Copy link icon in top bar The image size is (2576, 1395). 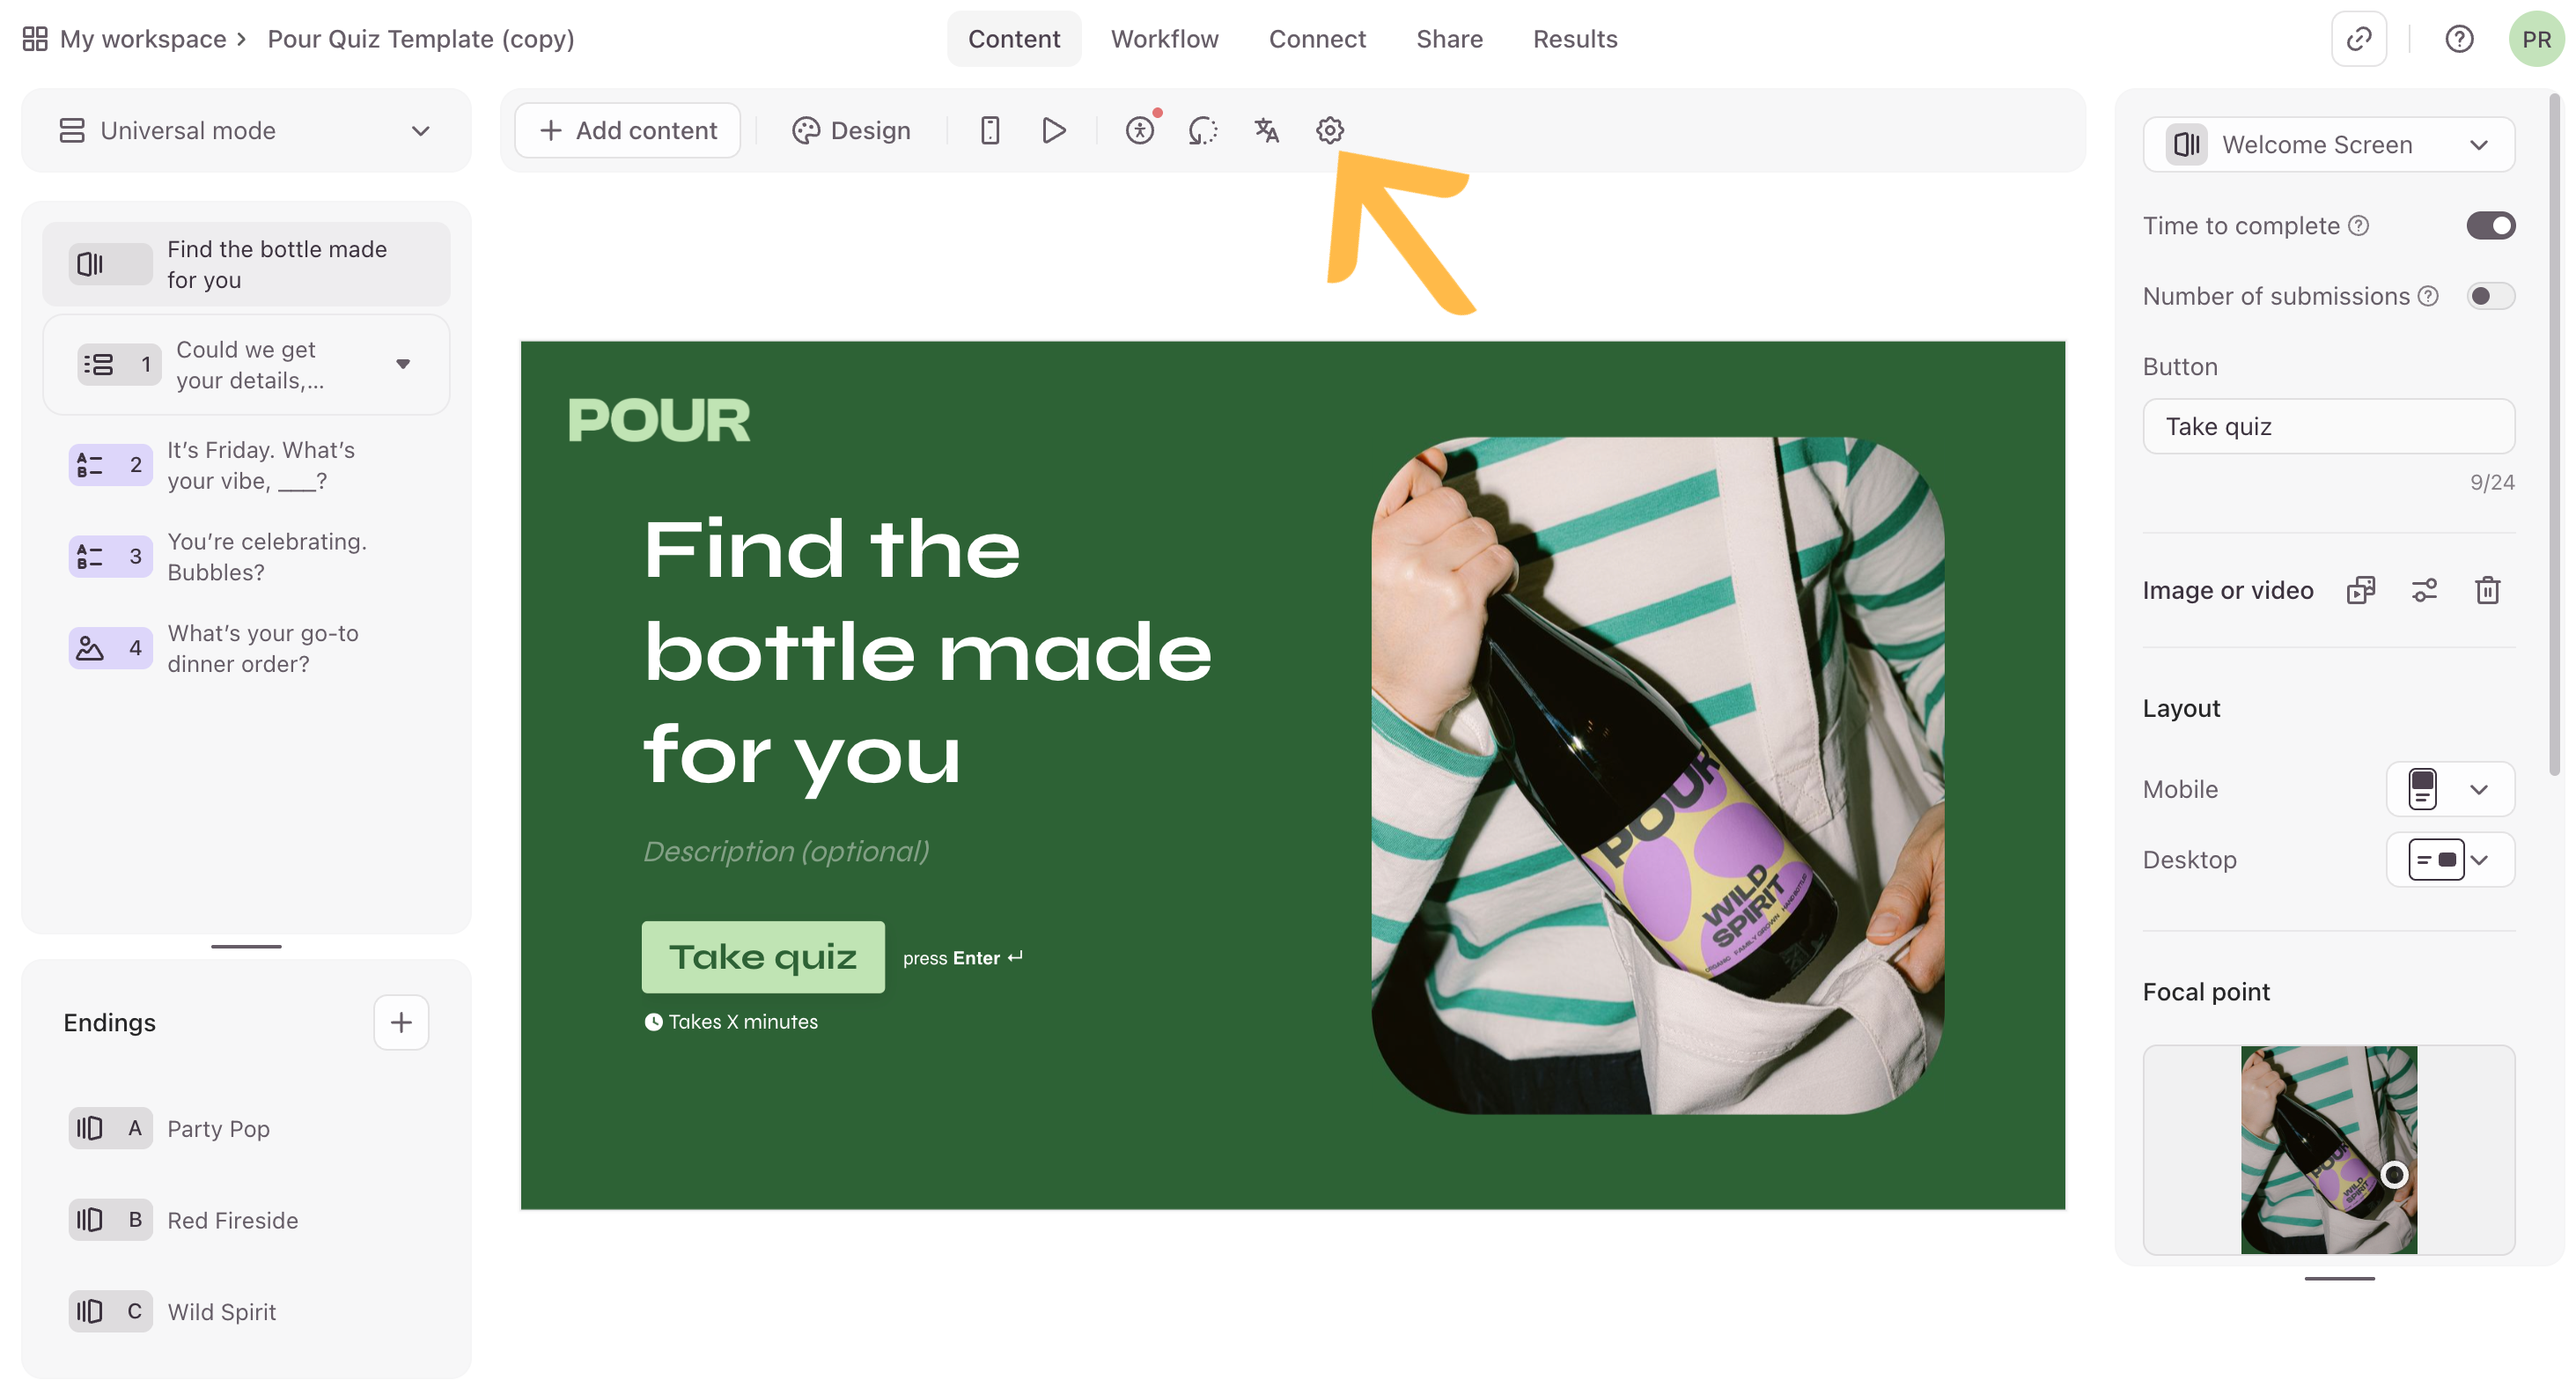[x=2358, y=39]
